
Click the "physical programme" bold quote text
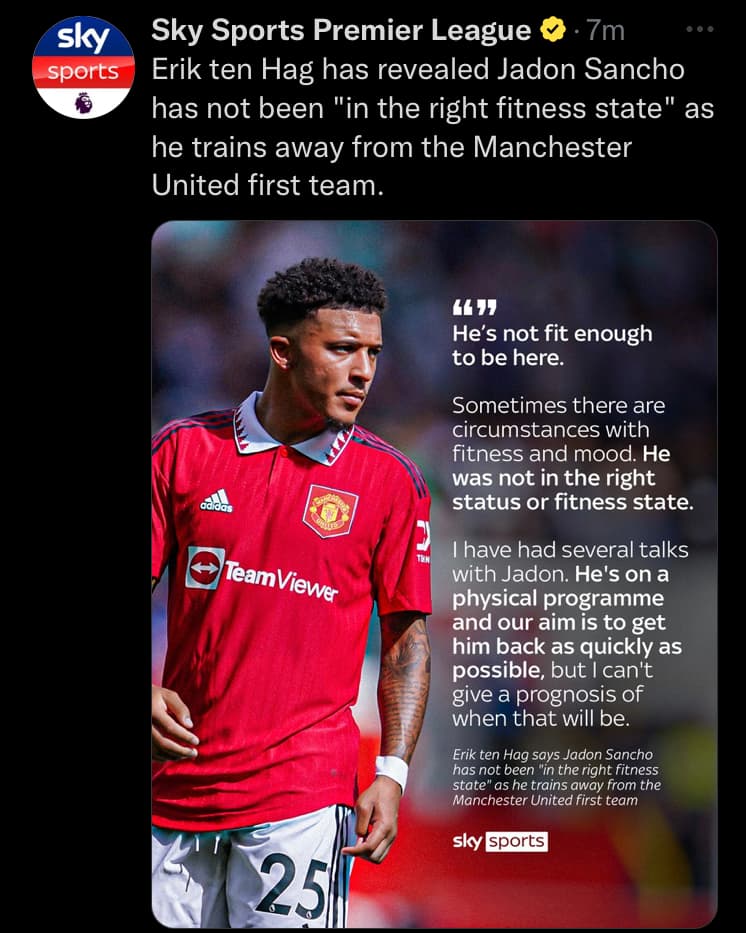pos(558,598)
